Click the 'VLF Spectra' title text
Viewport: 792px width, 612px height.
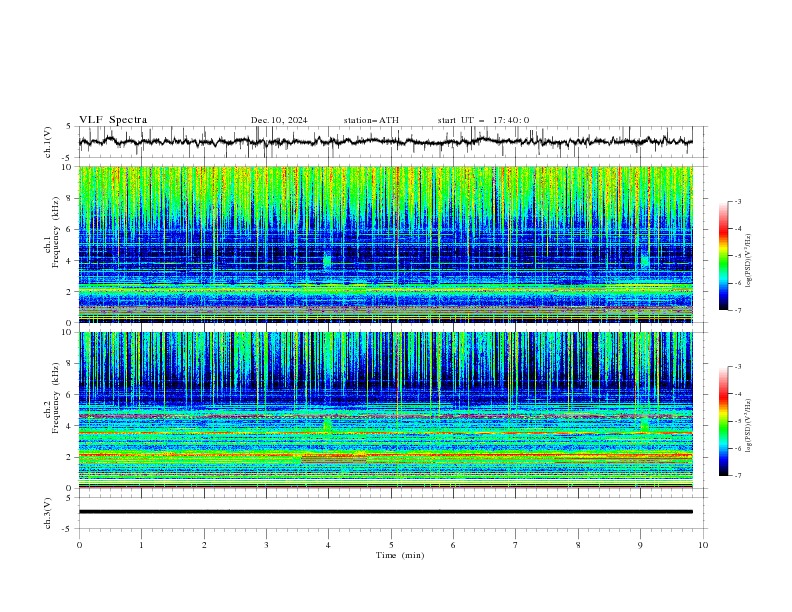[113, 120]
